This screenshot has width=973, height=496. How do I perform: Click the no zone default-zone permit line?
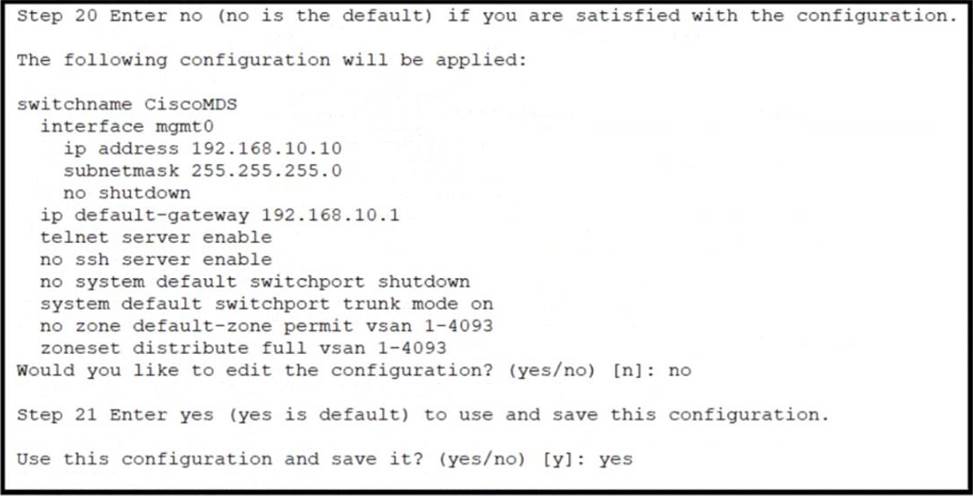click(266, 326)
